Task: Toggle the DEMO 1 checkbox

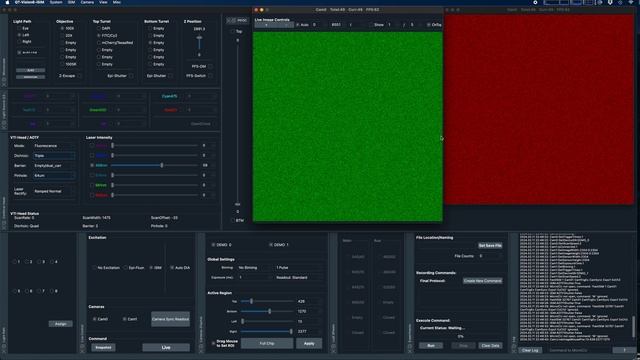Action: pyautogui.click(x=271, y=245)
